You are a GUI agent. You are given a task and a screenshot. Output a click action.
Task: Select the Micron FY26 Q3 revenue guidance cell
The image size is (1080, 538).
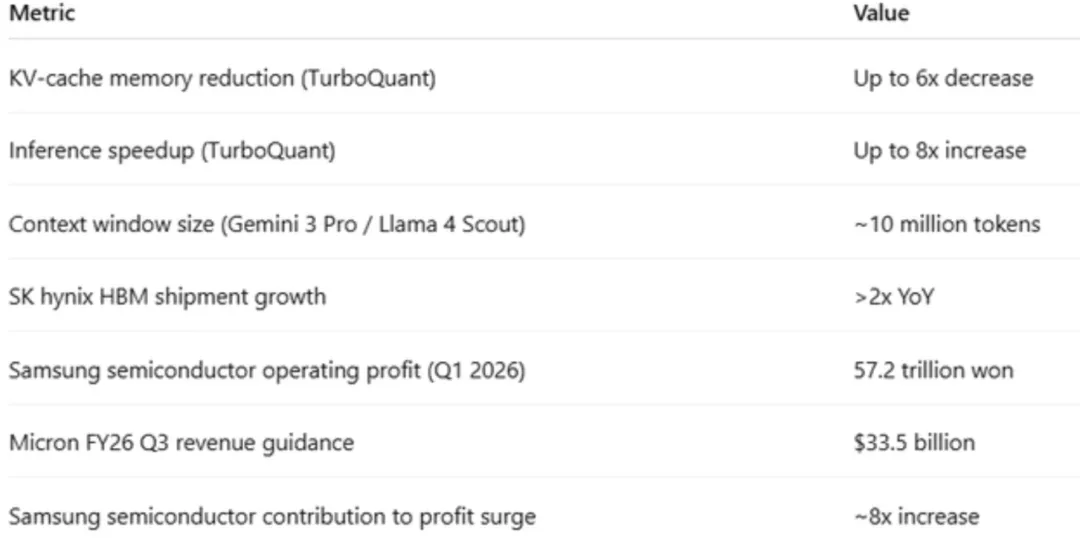[x=181, y=442]
